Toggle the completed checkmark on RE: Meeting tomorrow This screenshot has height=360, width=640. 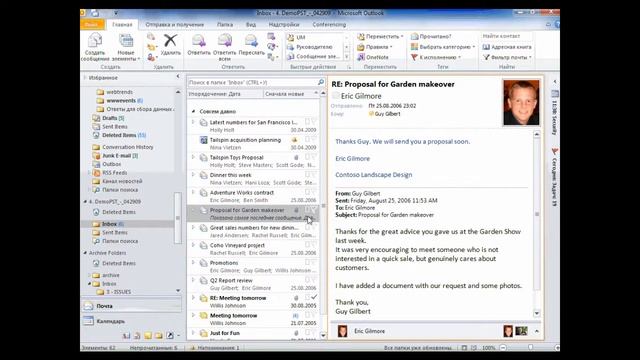(314, 297)
